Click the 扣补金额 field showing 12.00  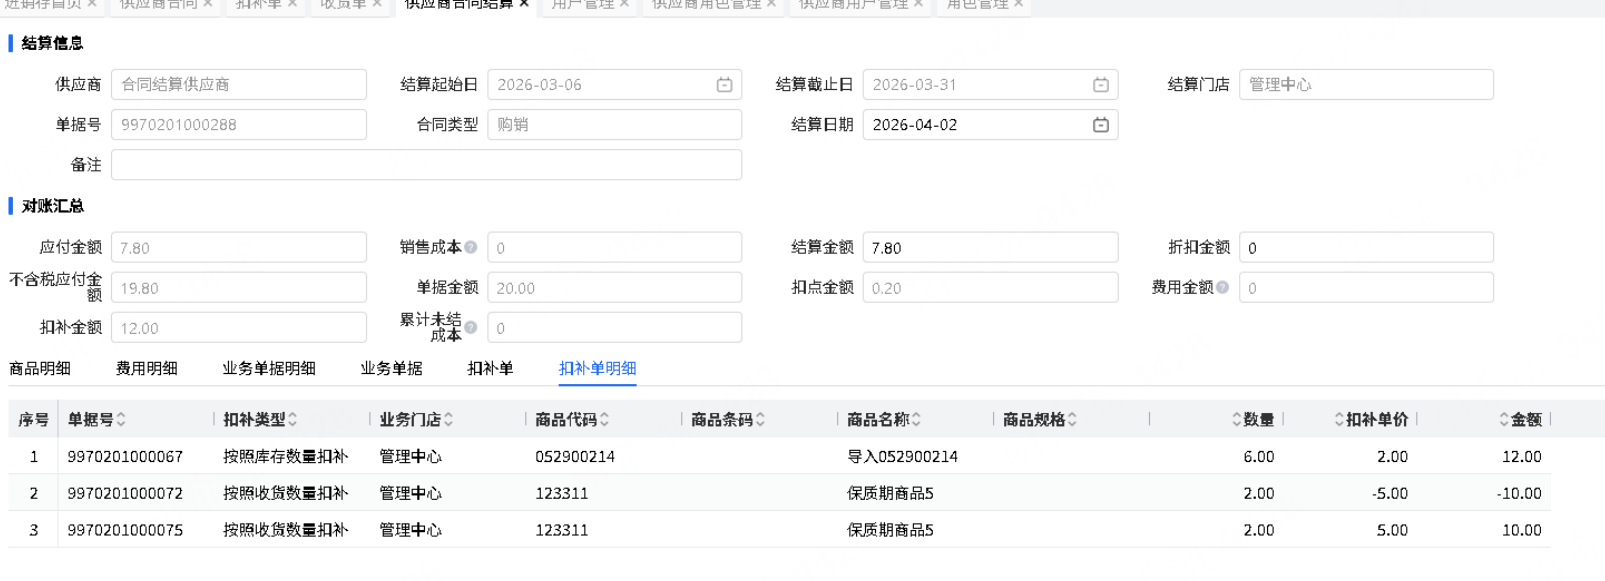[239, 328]
